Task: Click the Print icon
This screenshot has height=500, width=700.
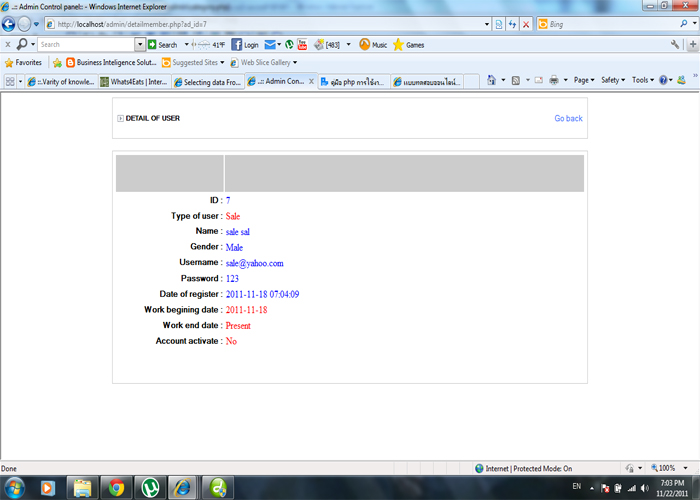Action: click(x=554, y=80)
